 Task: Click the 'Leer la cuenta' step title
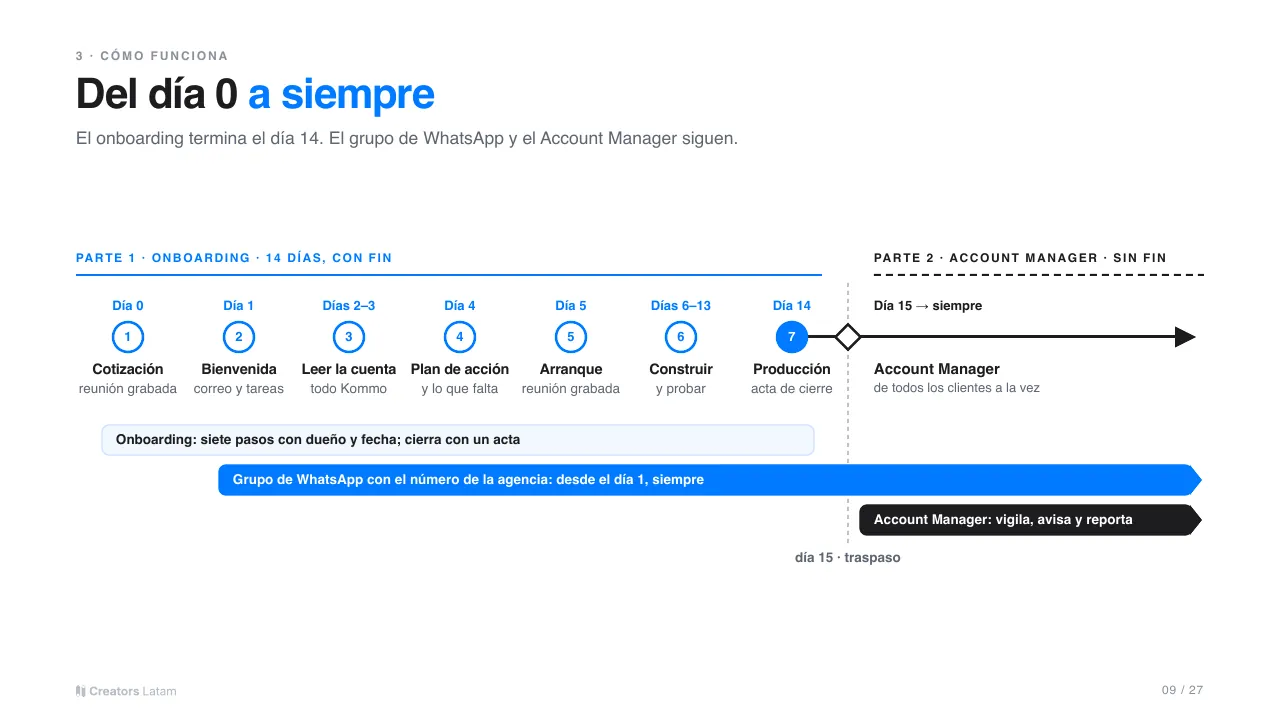(349, 369)
